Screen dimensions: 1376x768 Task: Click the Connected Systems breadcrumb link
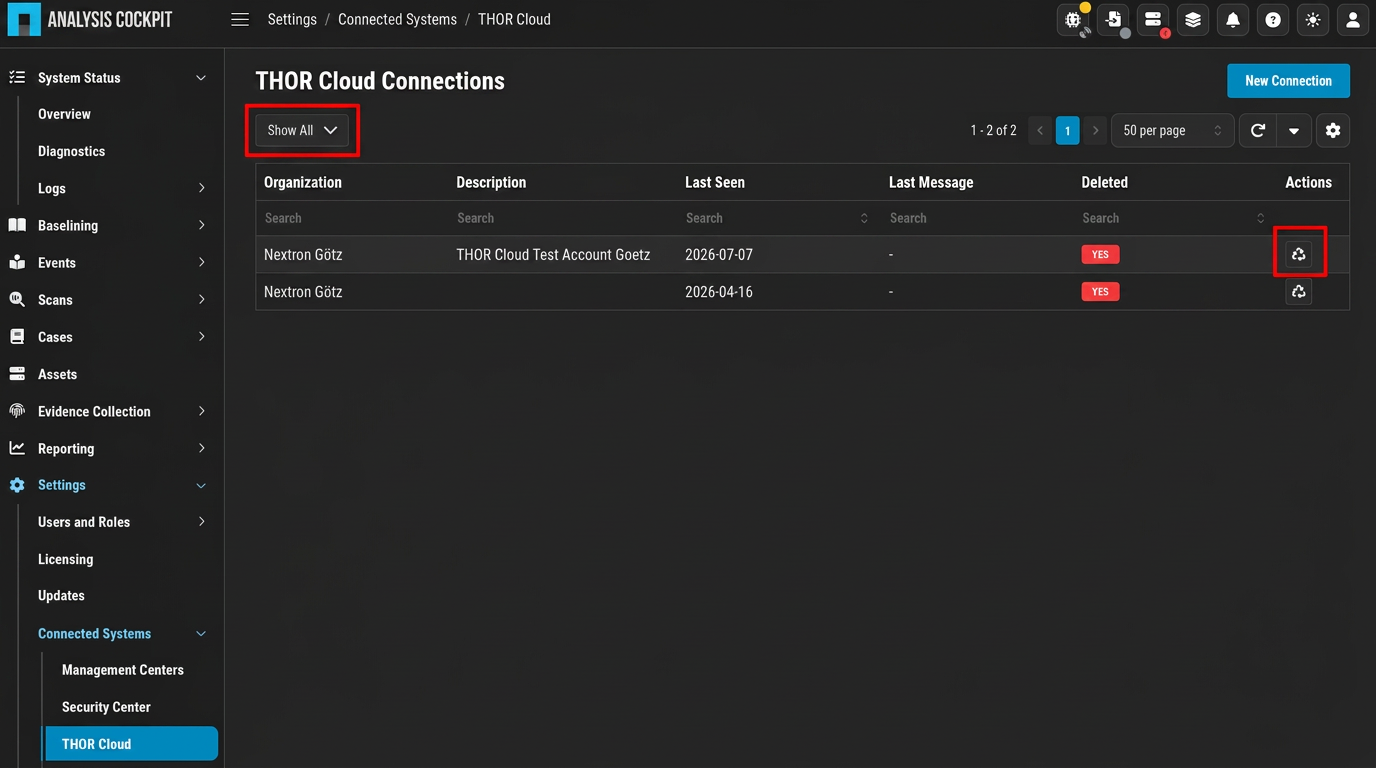point(397,20)
